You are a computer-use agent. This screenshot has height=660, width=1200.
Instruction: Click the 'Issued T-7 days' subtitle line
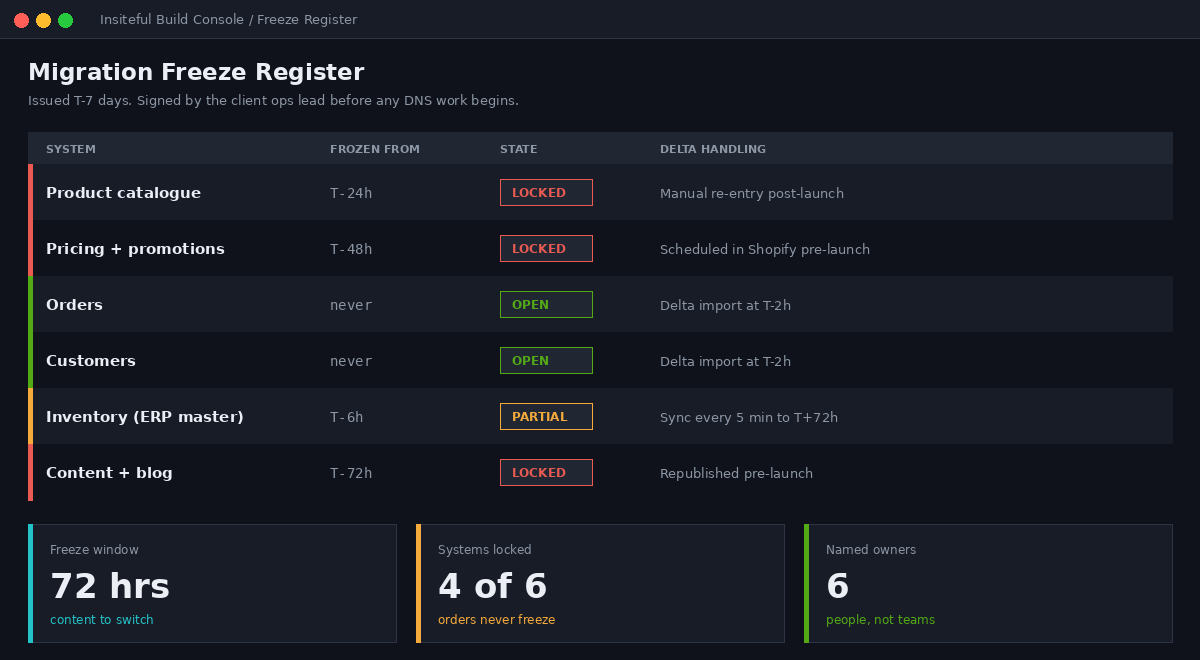273,101
